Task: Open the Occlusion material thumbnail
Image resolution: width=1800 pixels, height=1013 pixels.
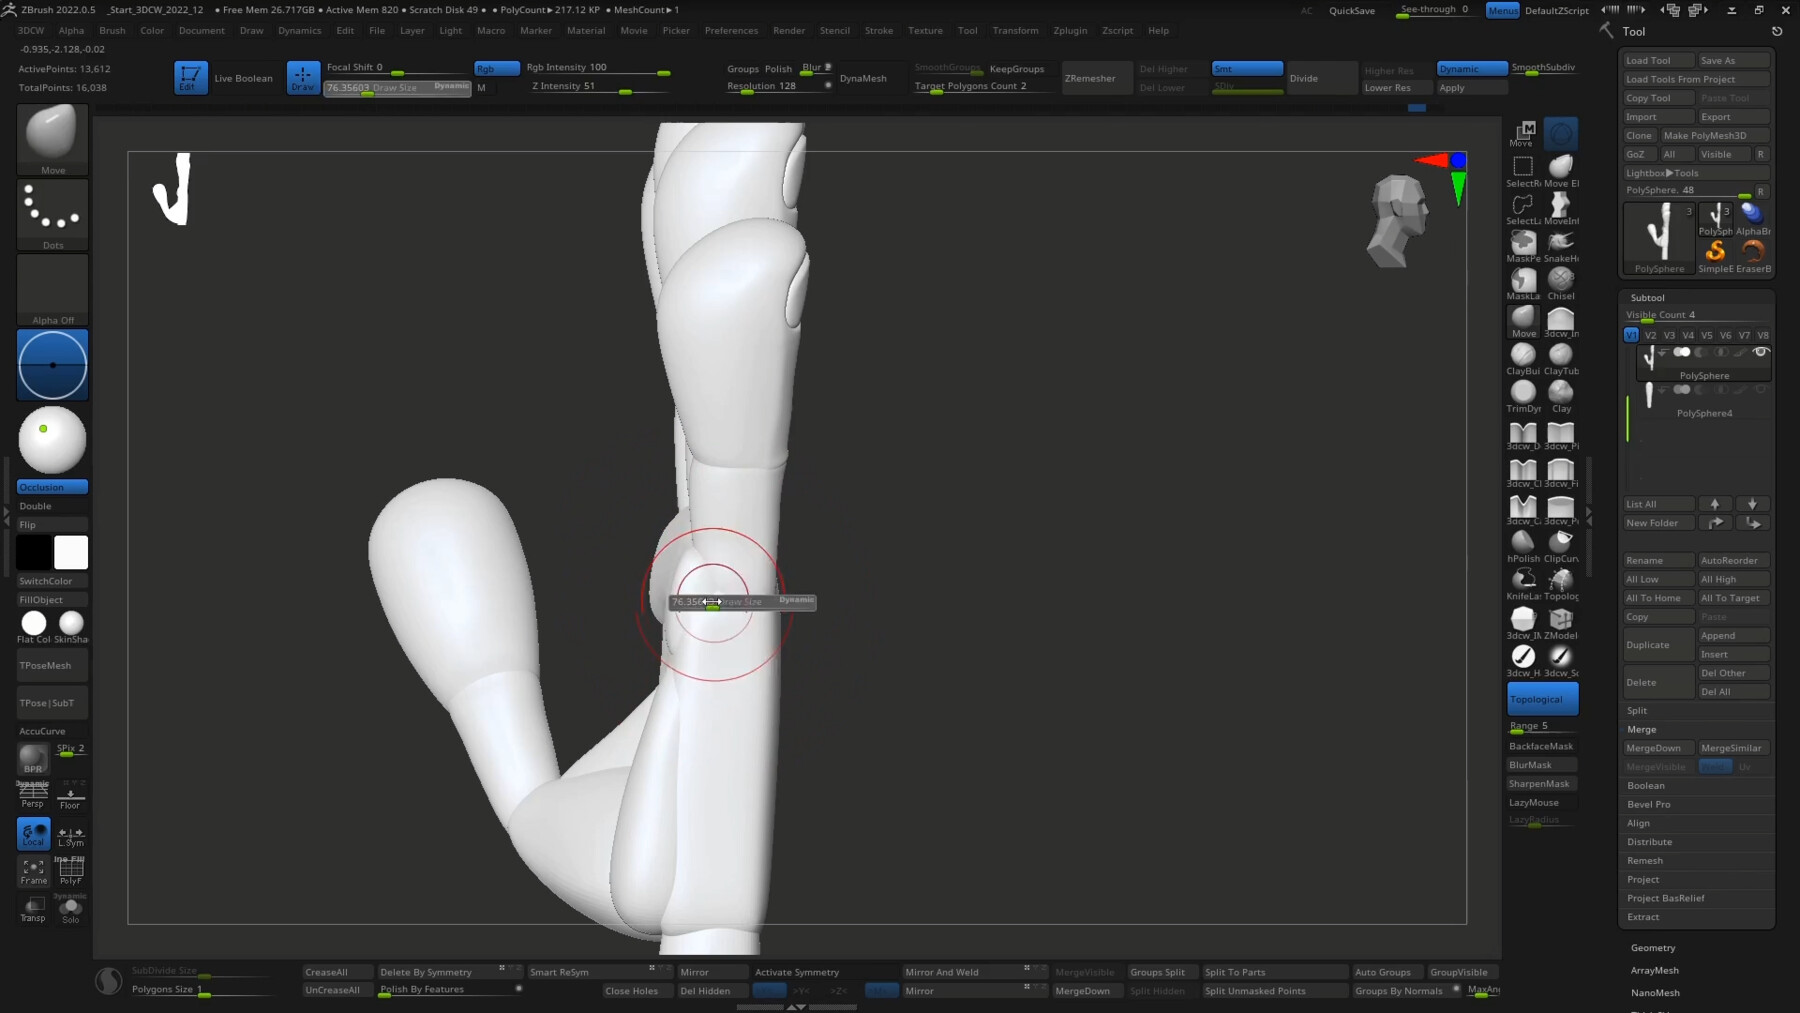Action: pyautogui.click(x=52, y=440)
